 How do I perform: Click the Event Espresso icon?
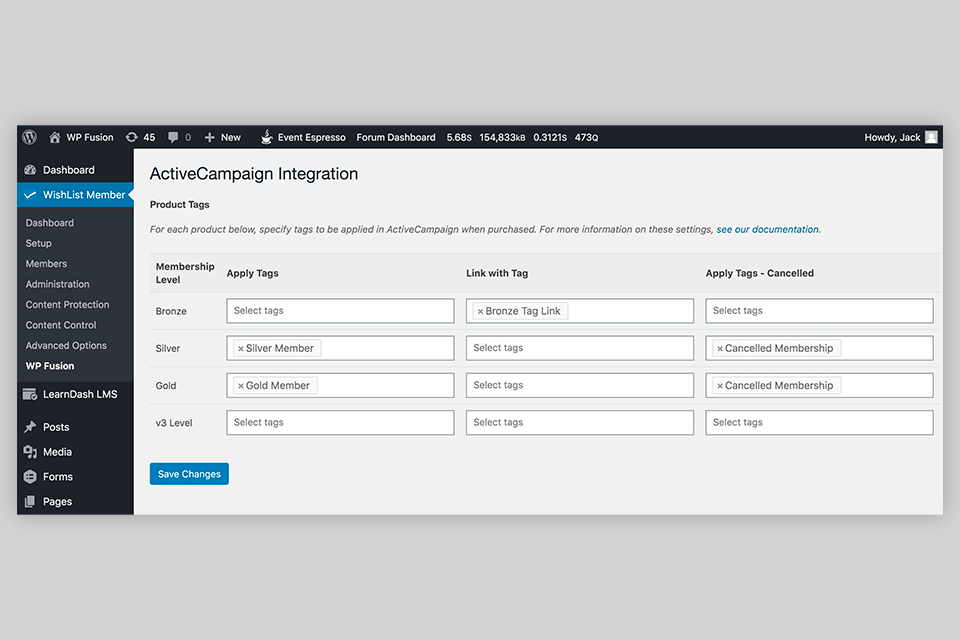click(267, 137)
